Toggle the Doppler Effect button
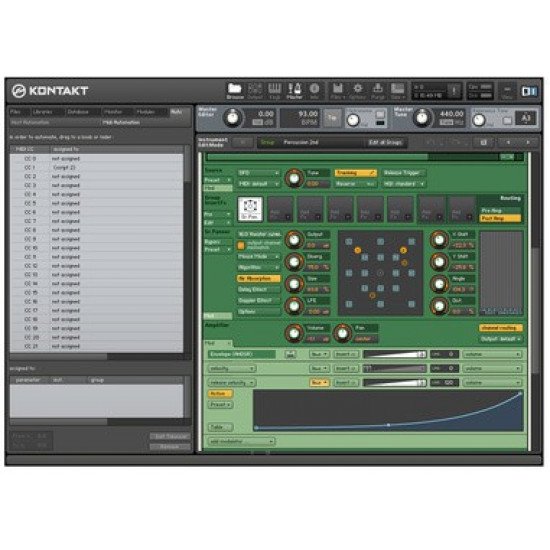Image resolution: width=550 pixels, height=550 pixels. coord(259,301)
